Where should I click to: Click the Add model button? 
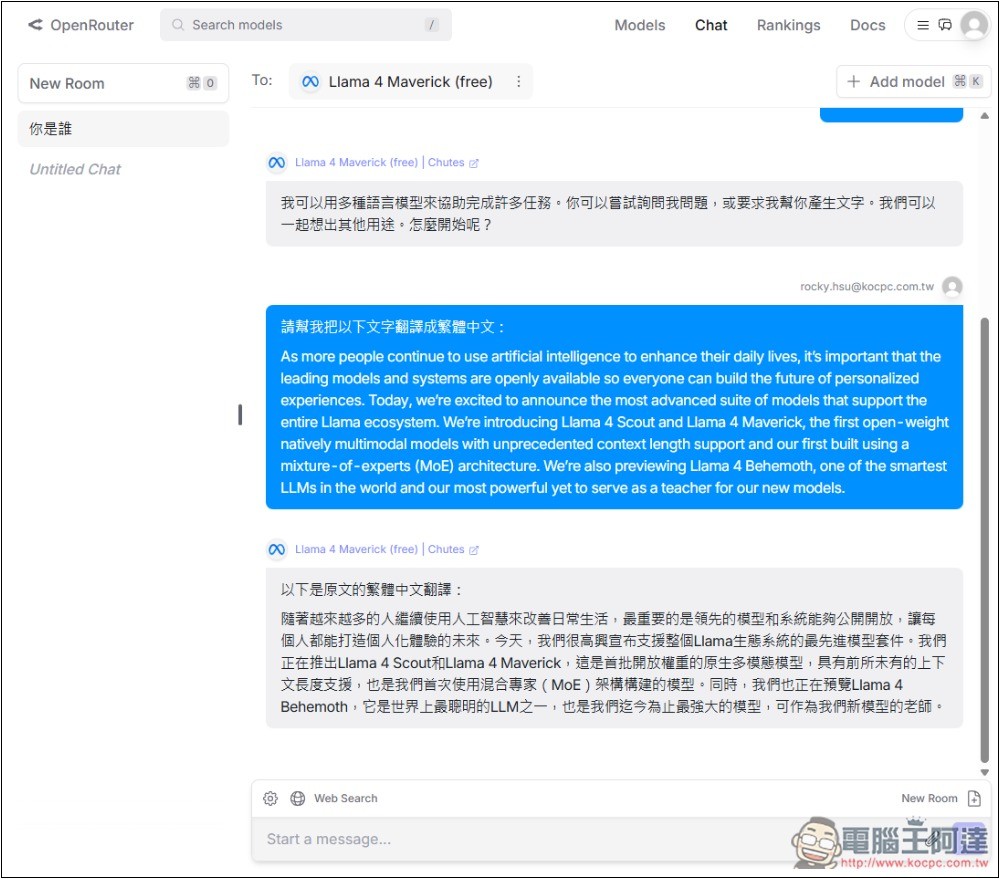(x=913, y=82)
